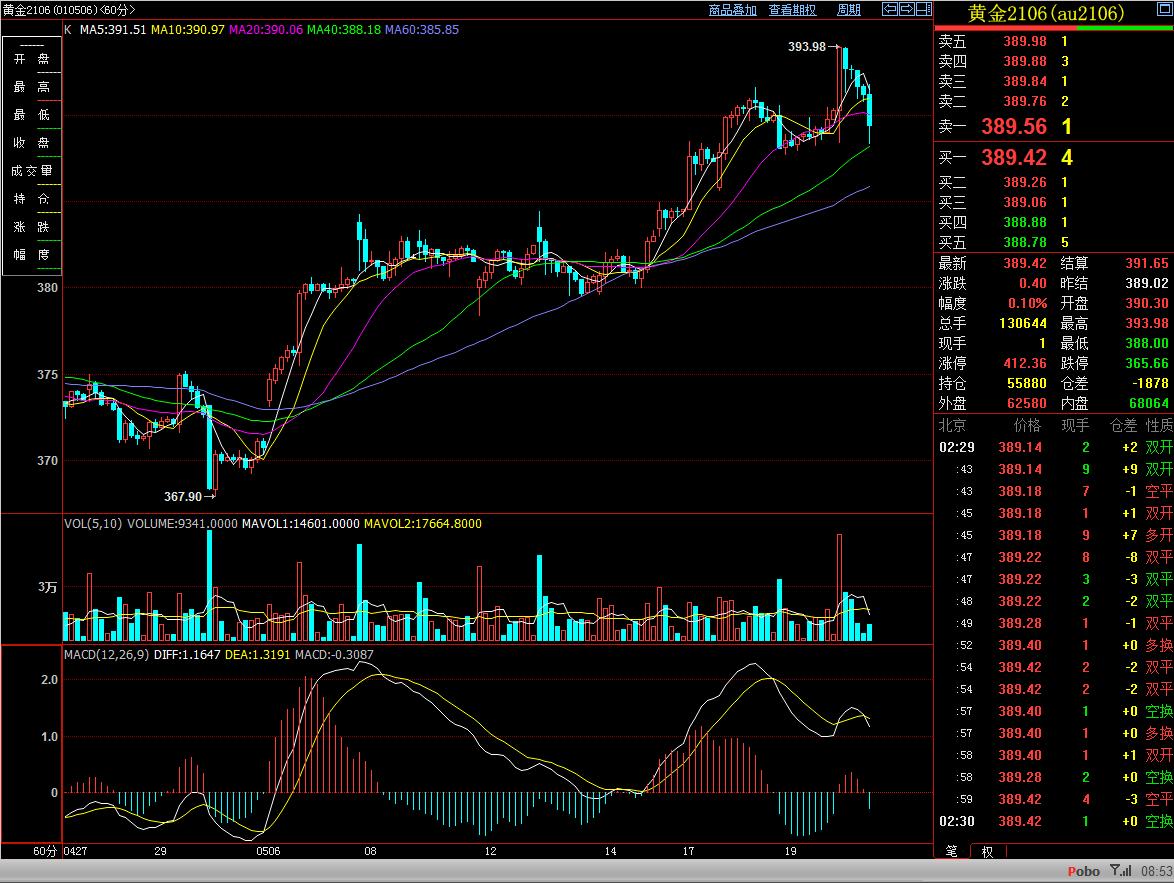Select the magenta MA20 indicator label
Screen dimensions: 1174x883
pyautogui.click(x=265, y=30)
